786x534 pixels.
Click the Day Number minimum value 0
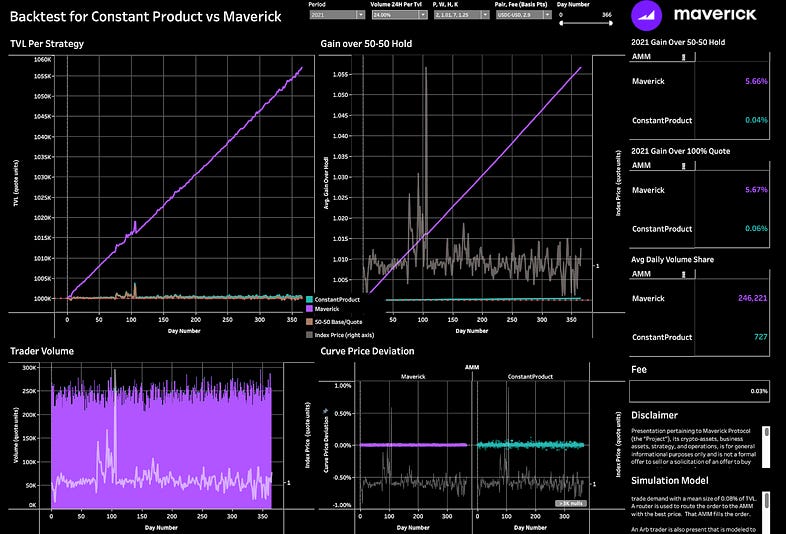tap(561, 15)
